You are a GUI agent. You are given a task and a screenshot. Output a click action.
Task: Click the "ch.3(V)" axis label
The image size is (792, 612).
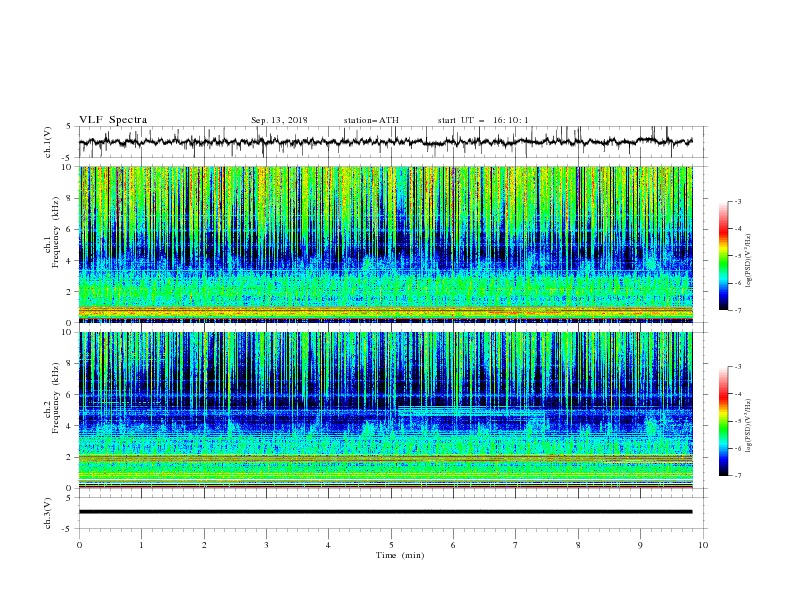pyautogui.click(x=48, y=513)
